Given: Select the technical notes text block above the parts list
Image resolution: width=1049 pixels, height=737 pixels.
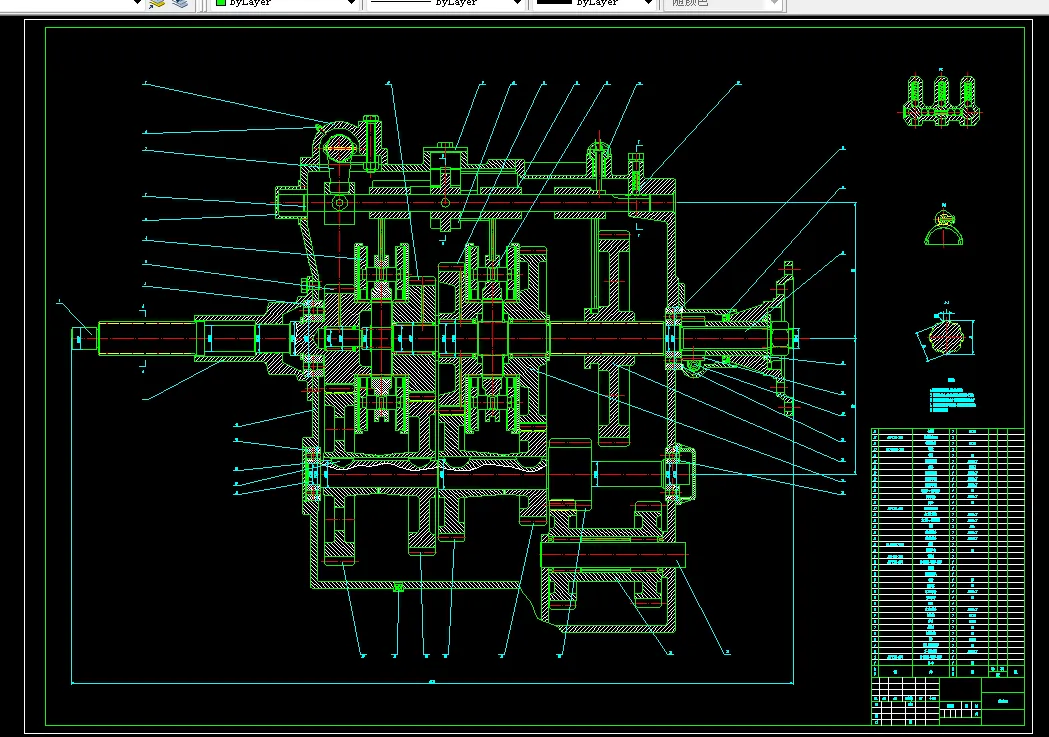Looking at the screenshot, I should [953, 397].
